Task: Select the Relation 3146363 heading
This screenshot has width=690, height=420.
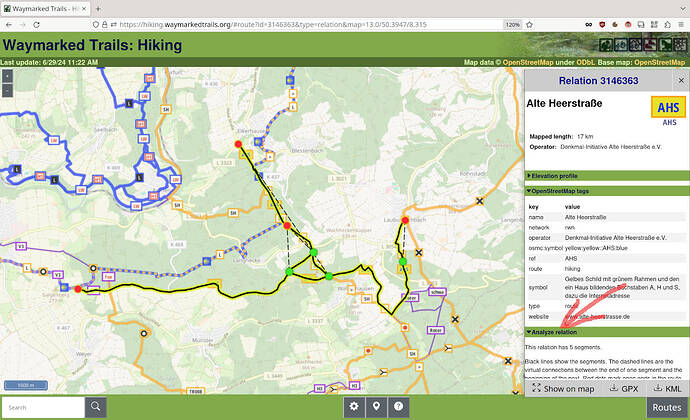Action: pos(598,81)
